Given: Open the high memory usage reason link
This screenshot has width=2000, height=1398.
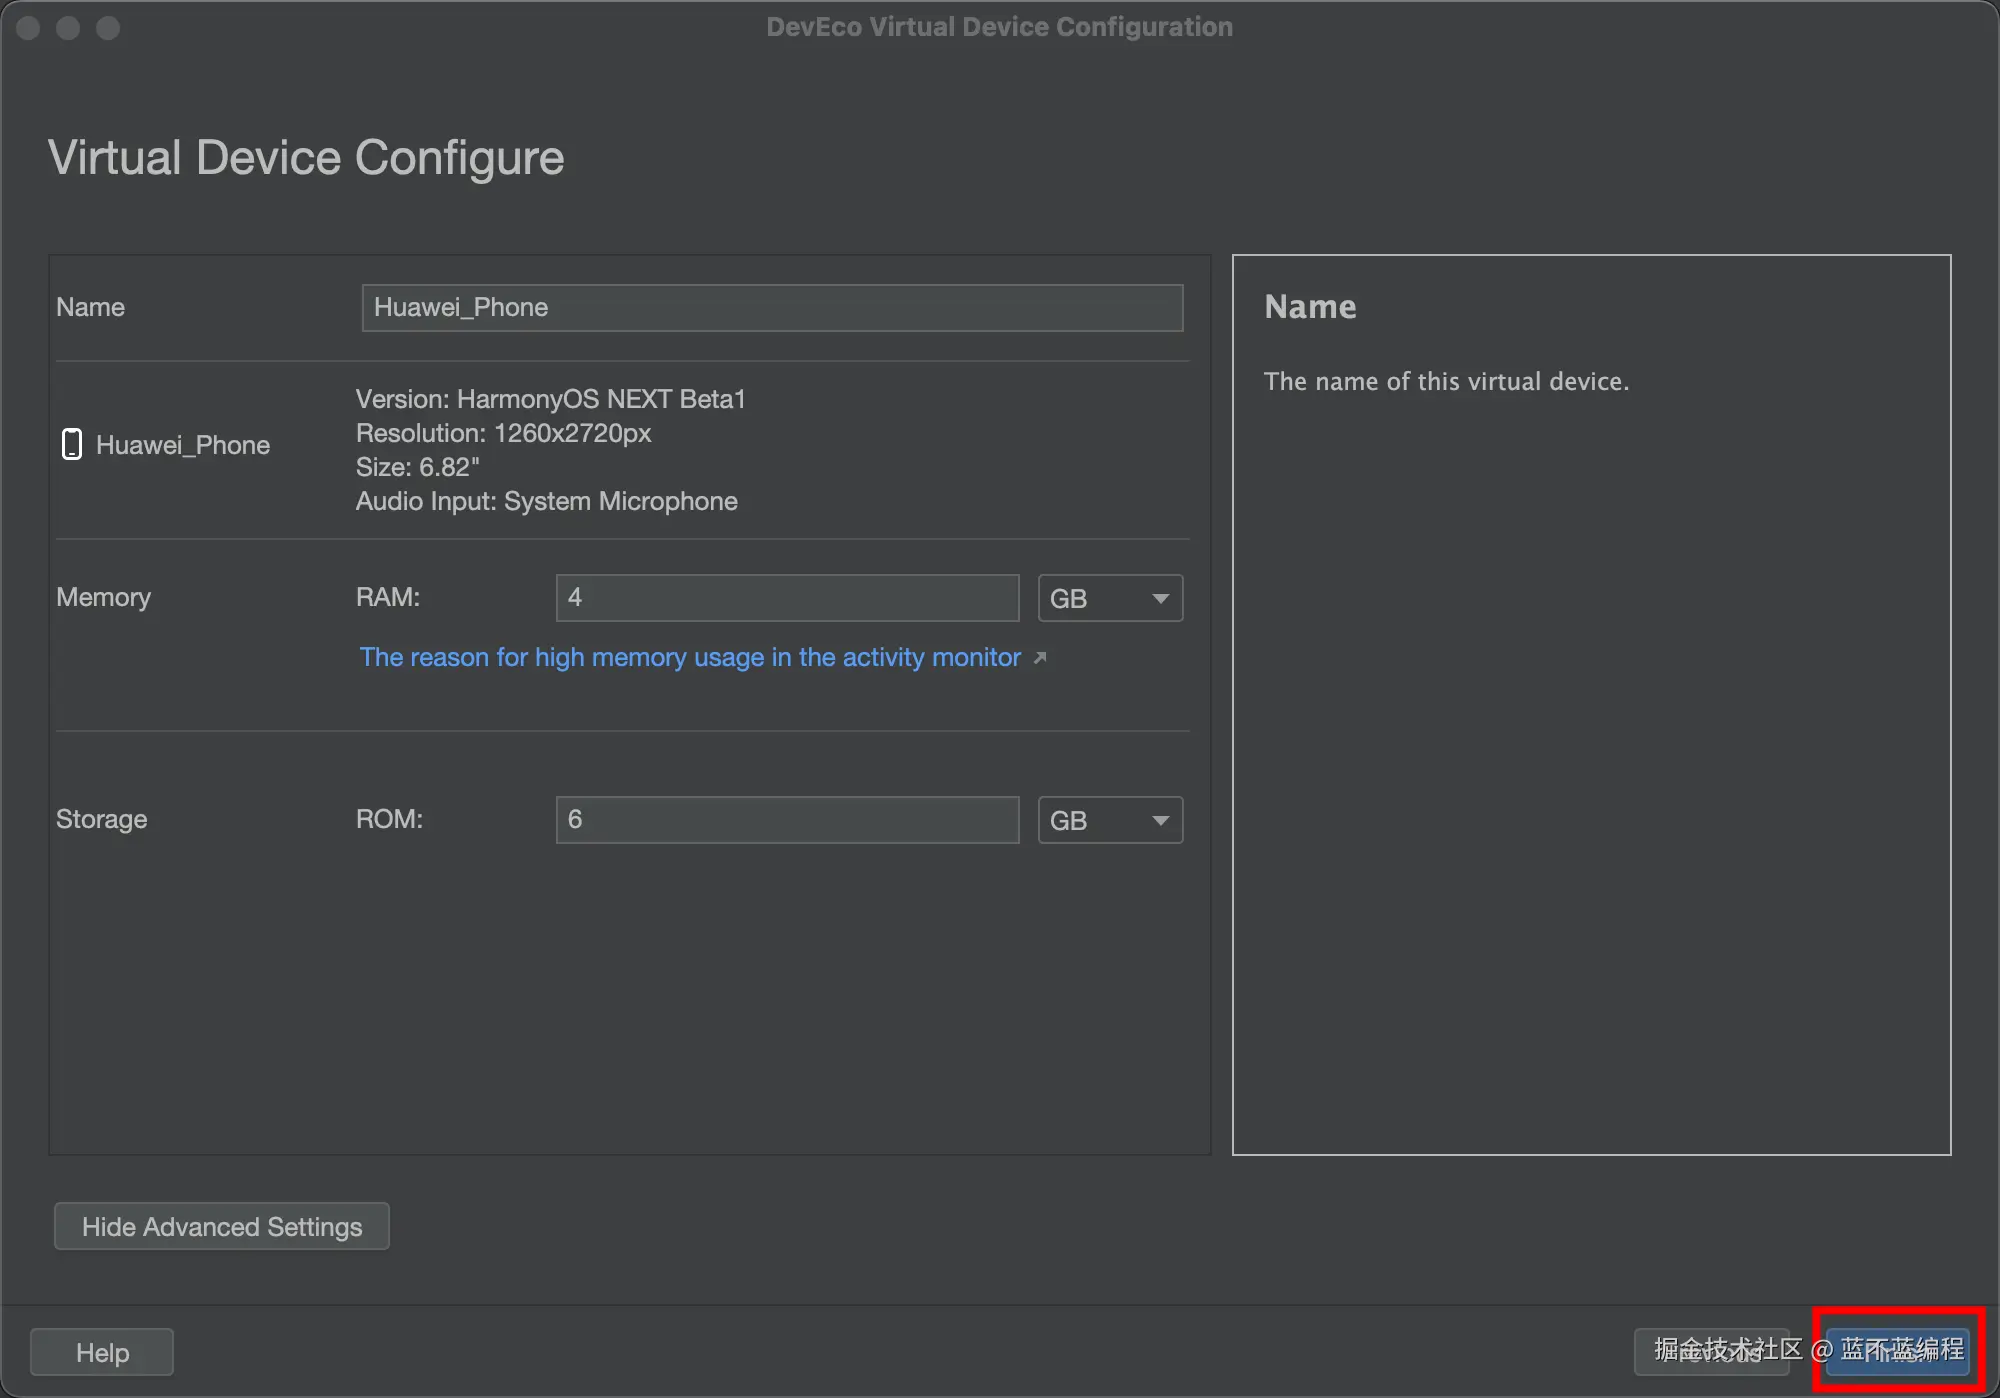Looking at the screenshot, I should point(690,658).
